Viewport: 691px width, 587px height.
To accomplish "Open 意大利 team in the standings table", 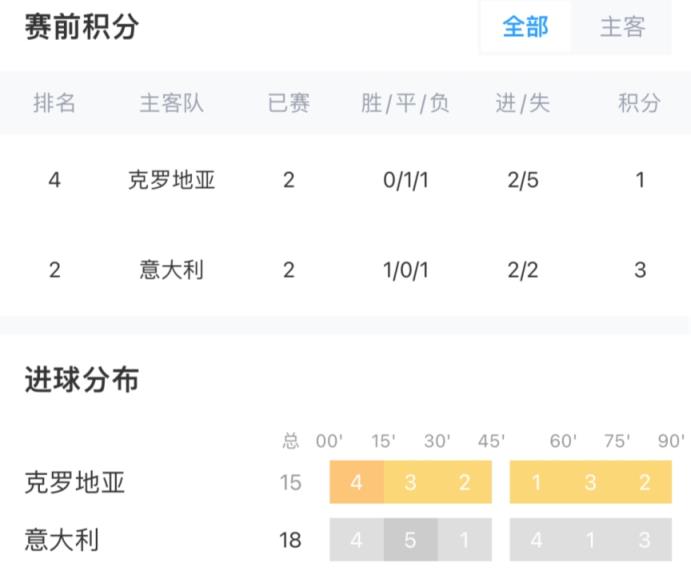I will [x=171, y=270].
